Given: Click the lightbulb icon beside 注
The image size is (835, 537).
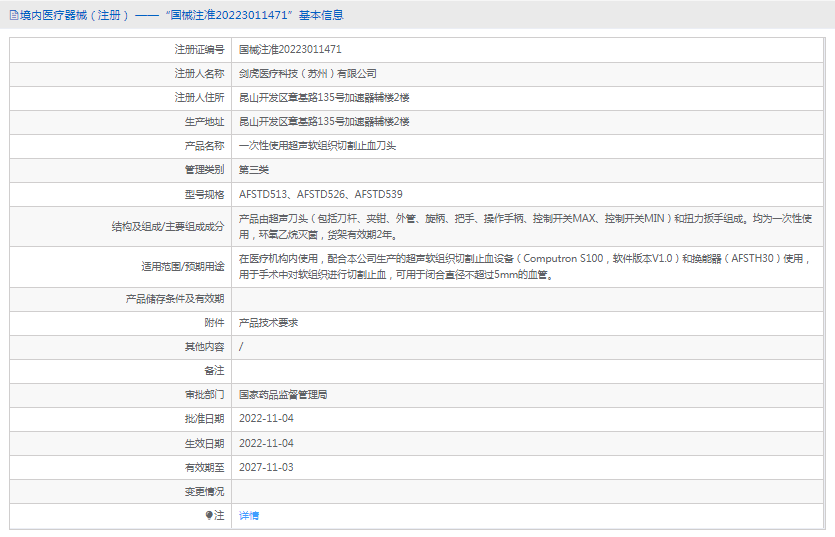Looking at the screenshot, I should click(209, 515).
